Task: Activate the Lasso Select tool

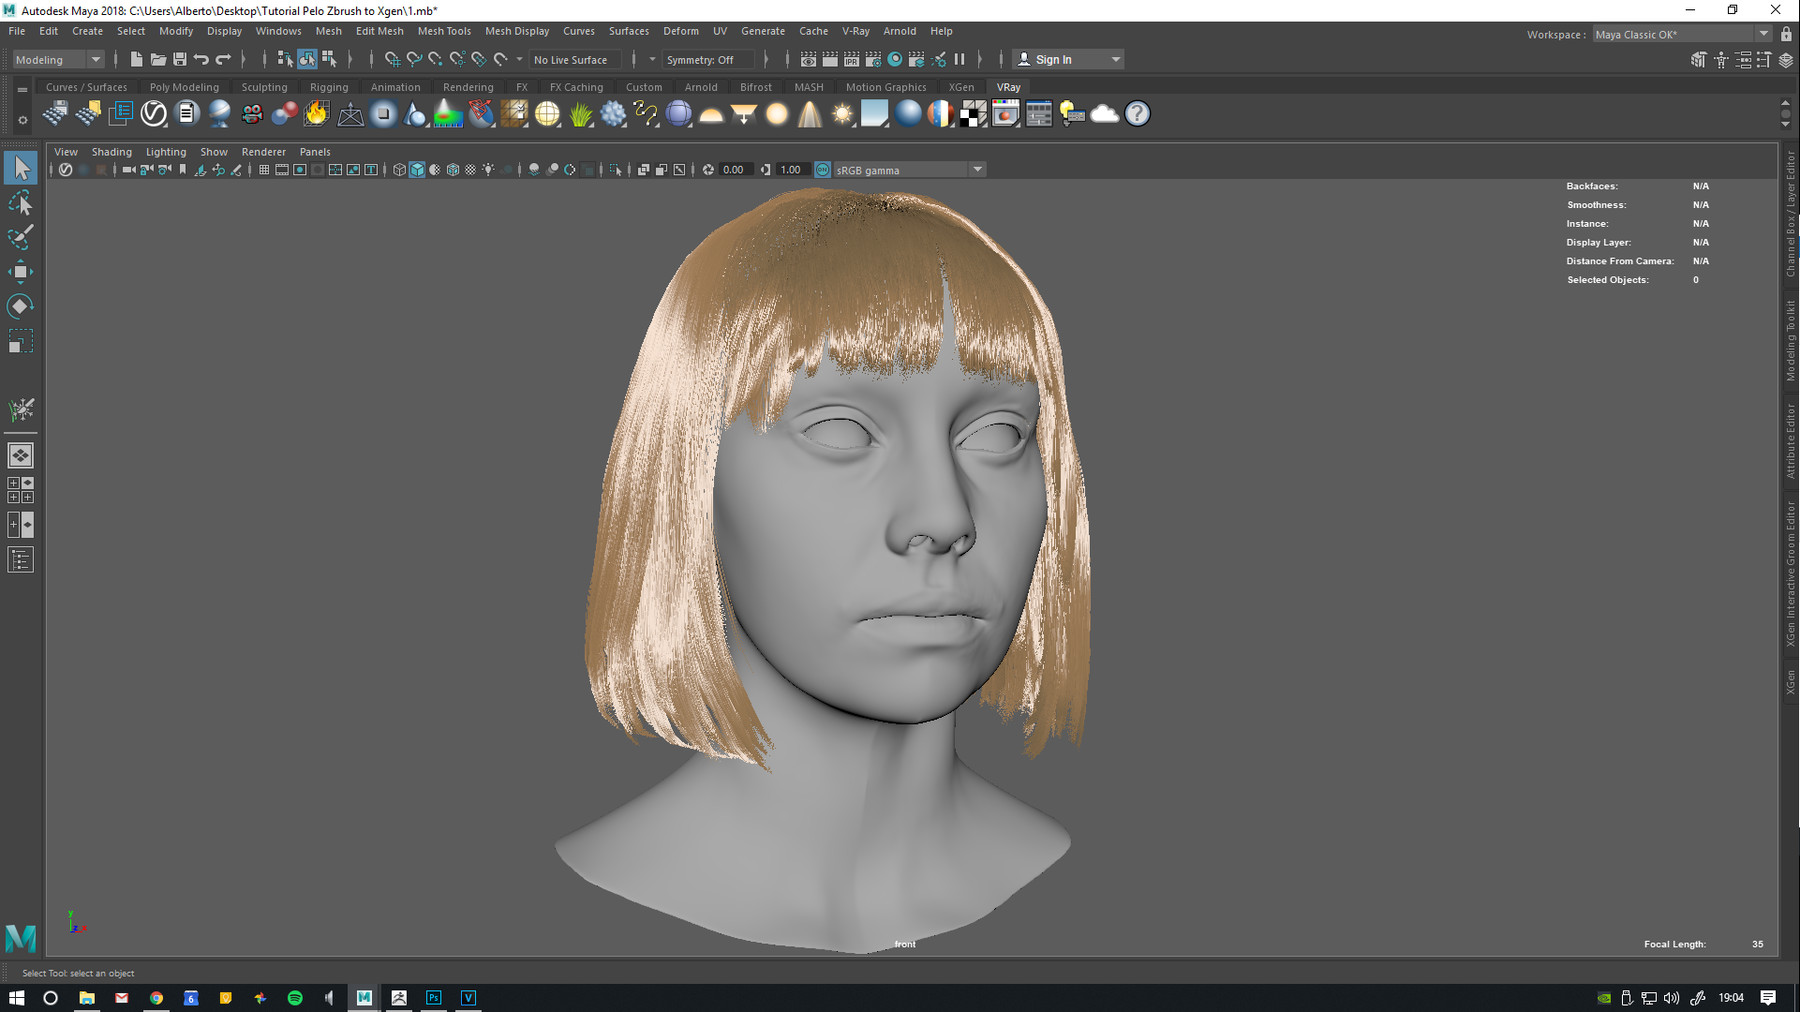Action: (x=21, y=203)
